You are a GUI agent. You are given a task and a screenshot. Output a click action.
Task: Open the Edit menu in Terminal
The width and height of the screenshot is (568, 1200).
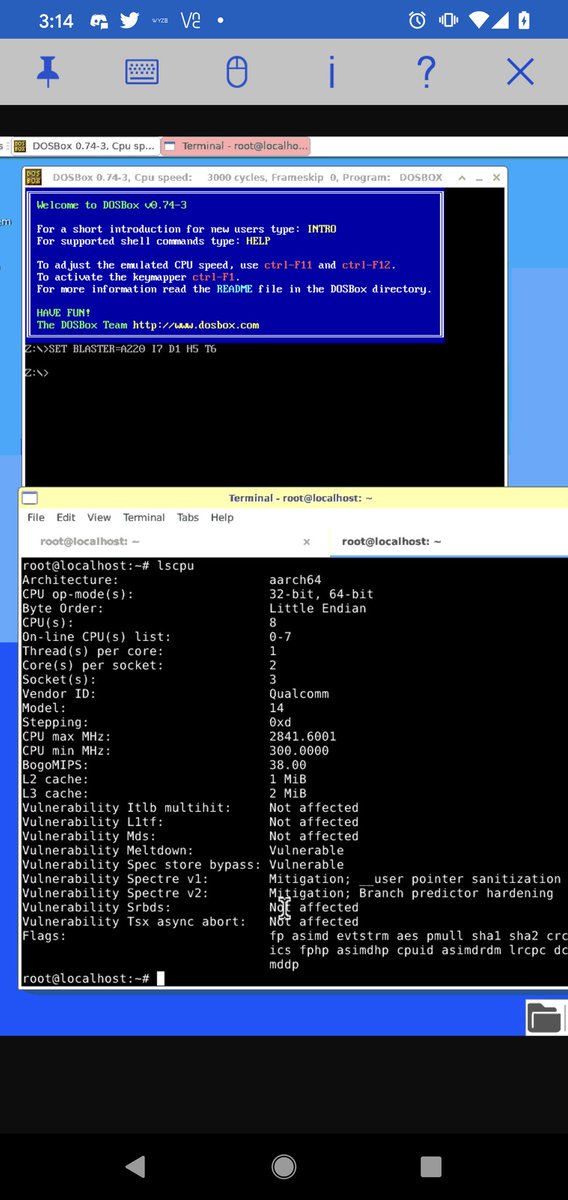pos(66,518)
